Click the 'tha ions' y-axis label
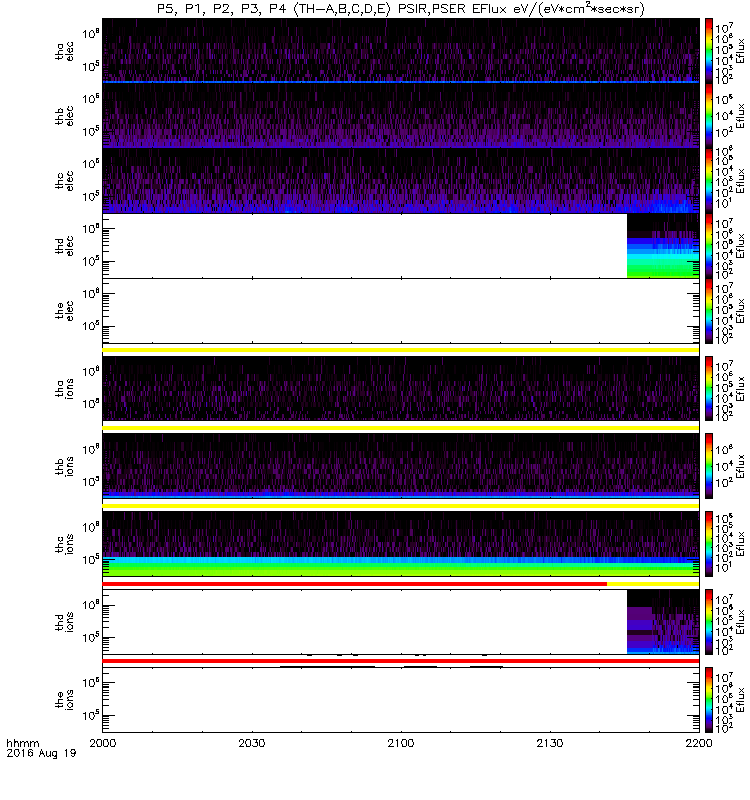The height and width of the screenshot is (800, 750). tap(64, 389)
